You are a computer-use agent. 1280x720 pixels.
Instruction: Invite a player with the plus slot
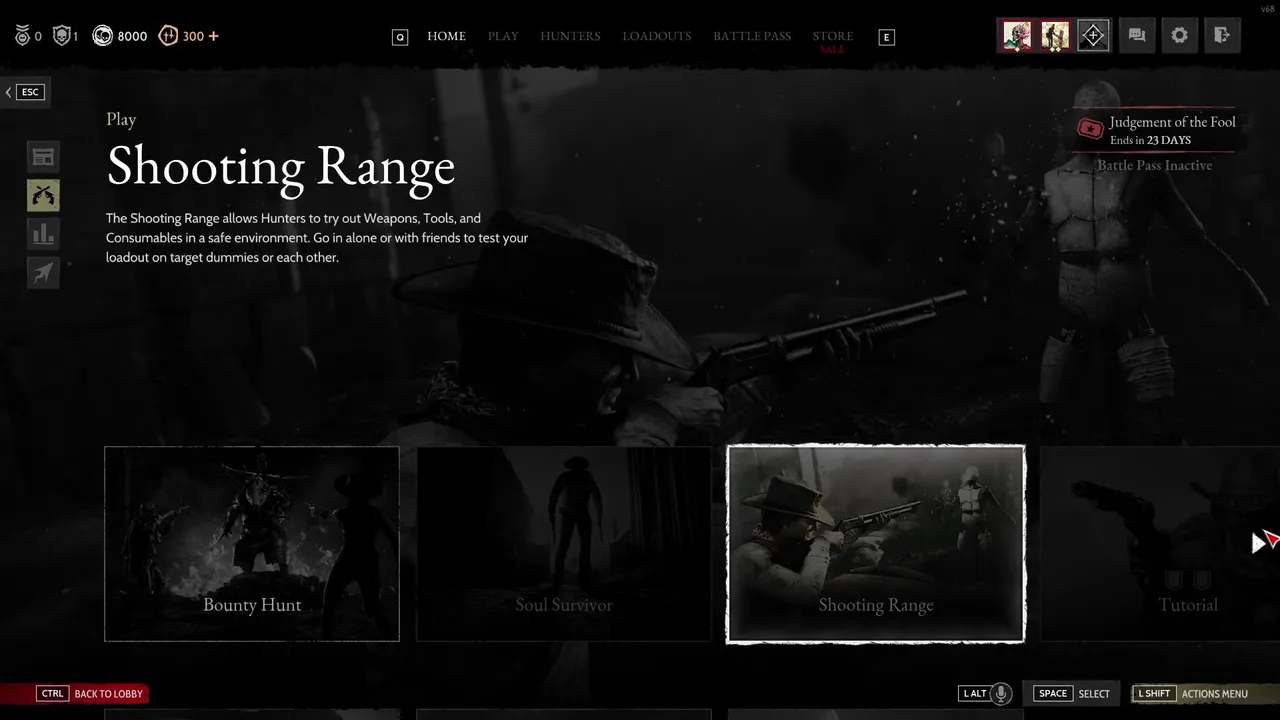tap(1093, 35)
